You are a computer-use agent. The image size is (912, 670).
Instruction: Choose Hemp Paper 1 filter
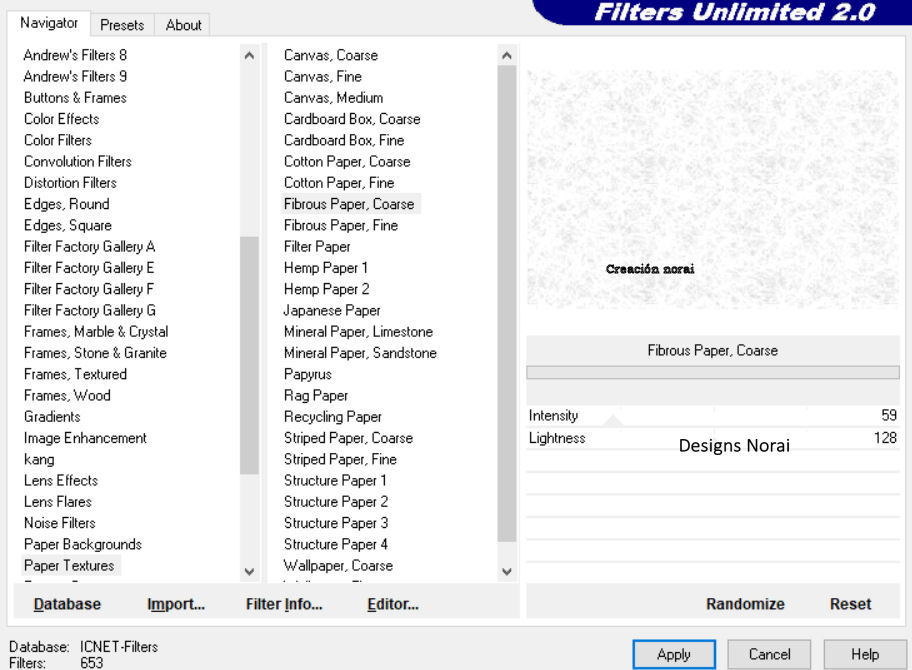326,268
